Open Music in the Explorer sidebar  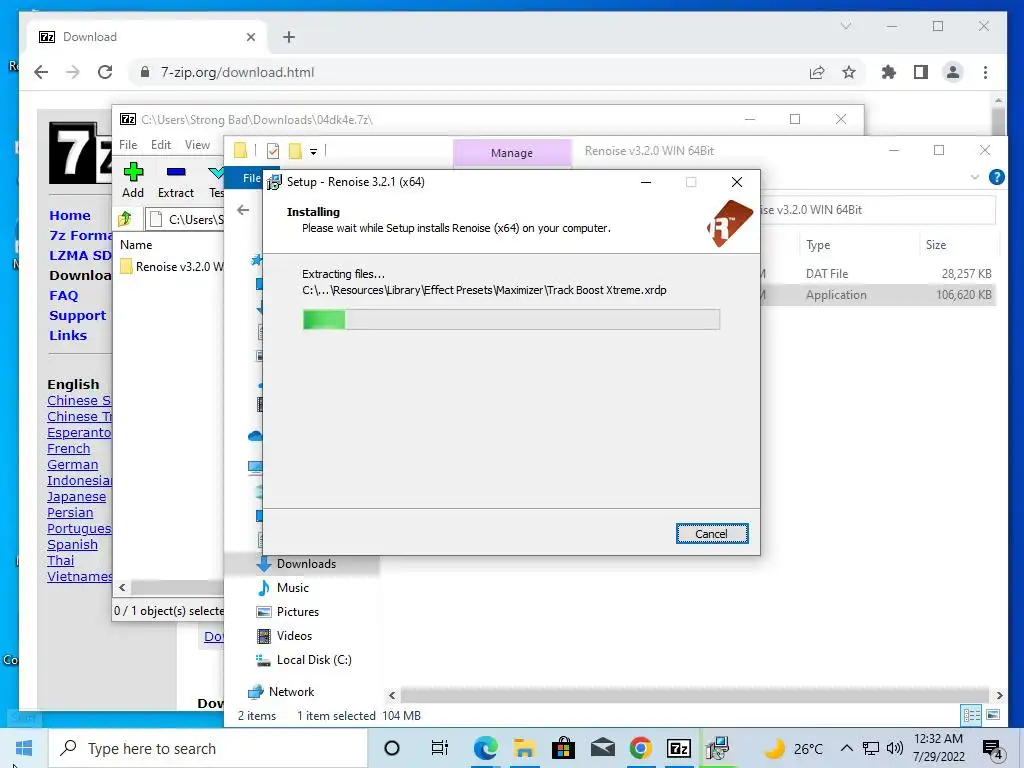[x=293, y=588]
